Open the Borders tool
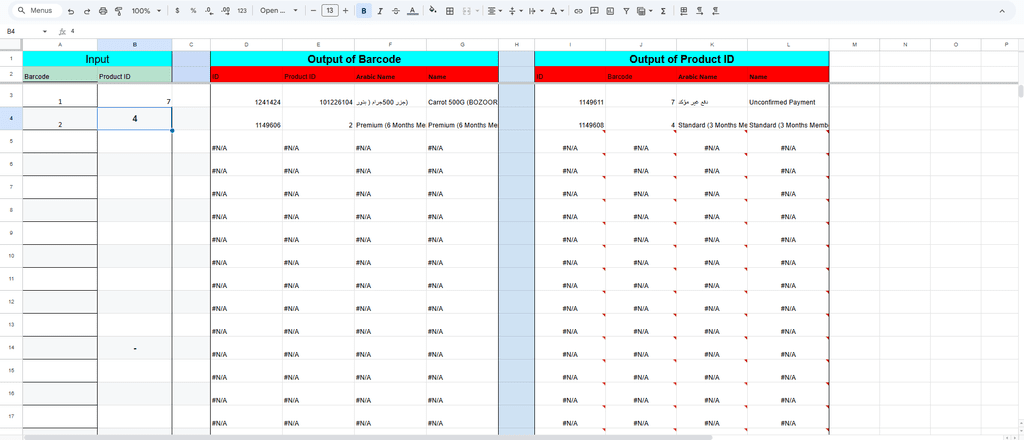 (450, 11)
